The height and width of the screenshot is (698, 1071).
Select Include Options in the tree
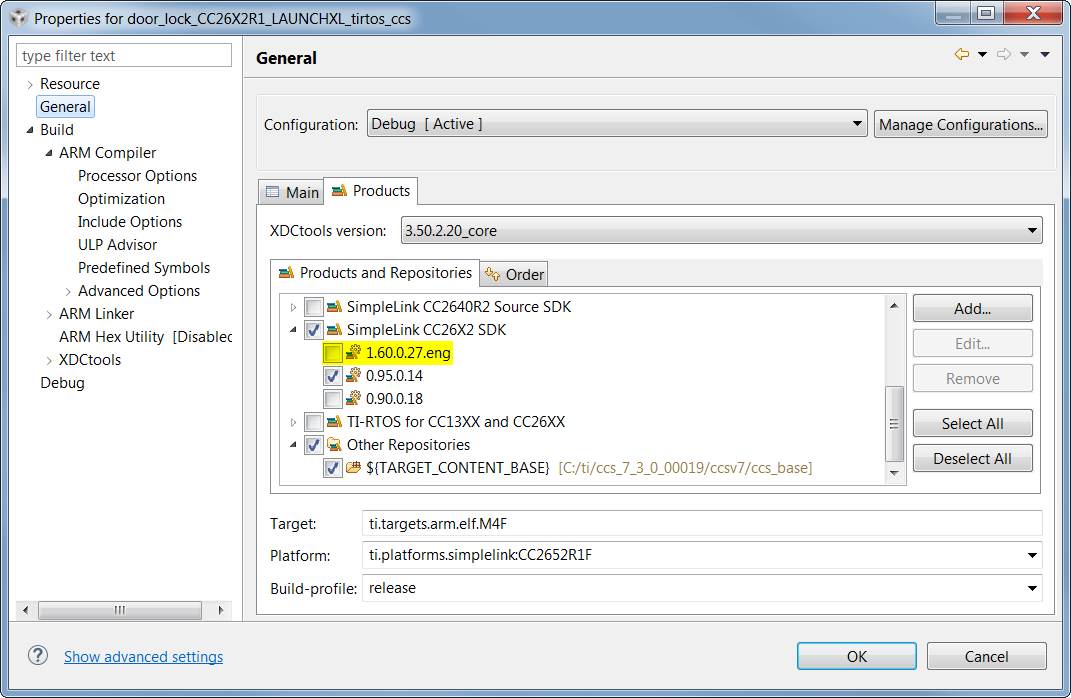(x=130, y=222)
